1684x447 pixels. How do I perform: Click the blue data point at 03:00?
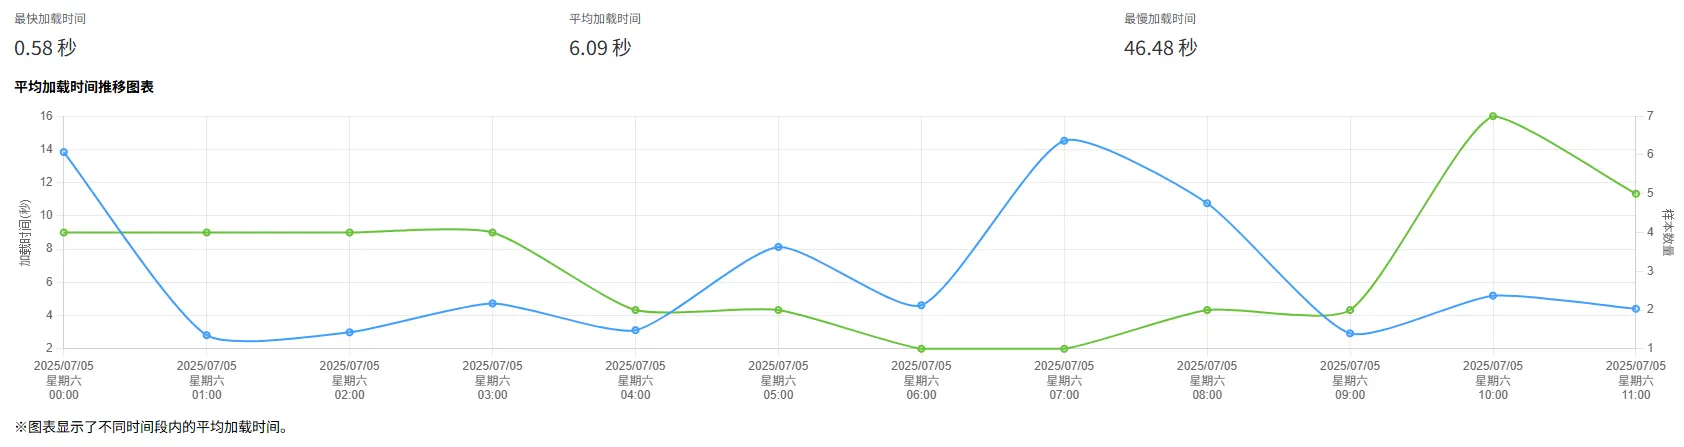(492, 303)
